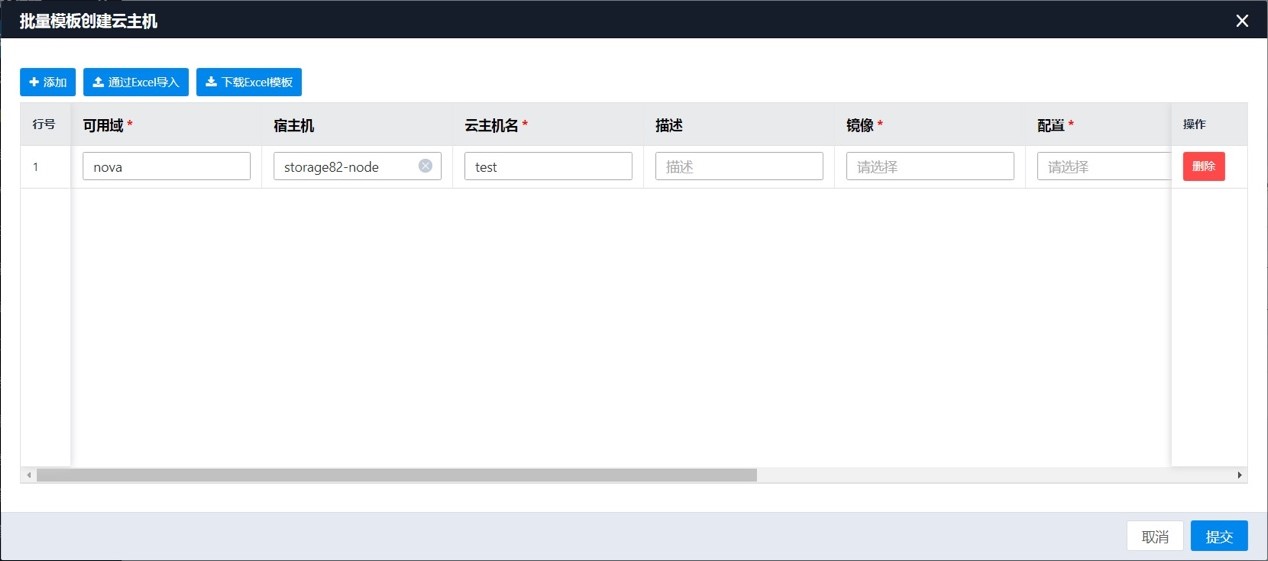Click the 宿主机 column header
The height and width of the screenshot is (561, 1268).
click(x=357, y=125)
